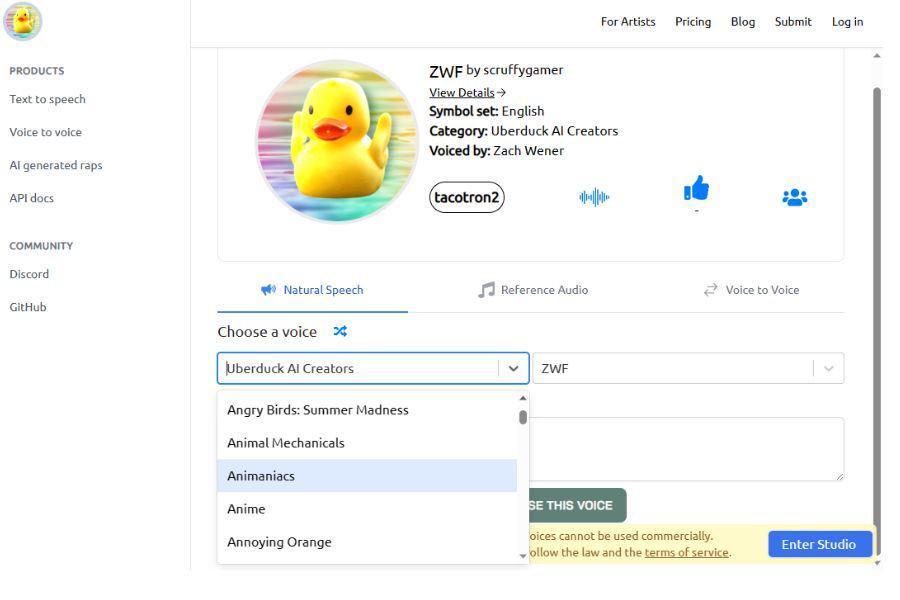Expand the ZWF voice dropdown

(x=829, y=369)
